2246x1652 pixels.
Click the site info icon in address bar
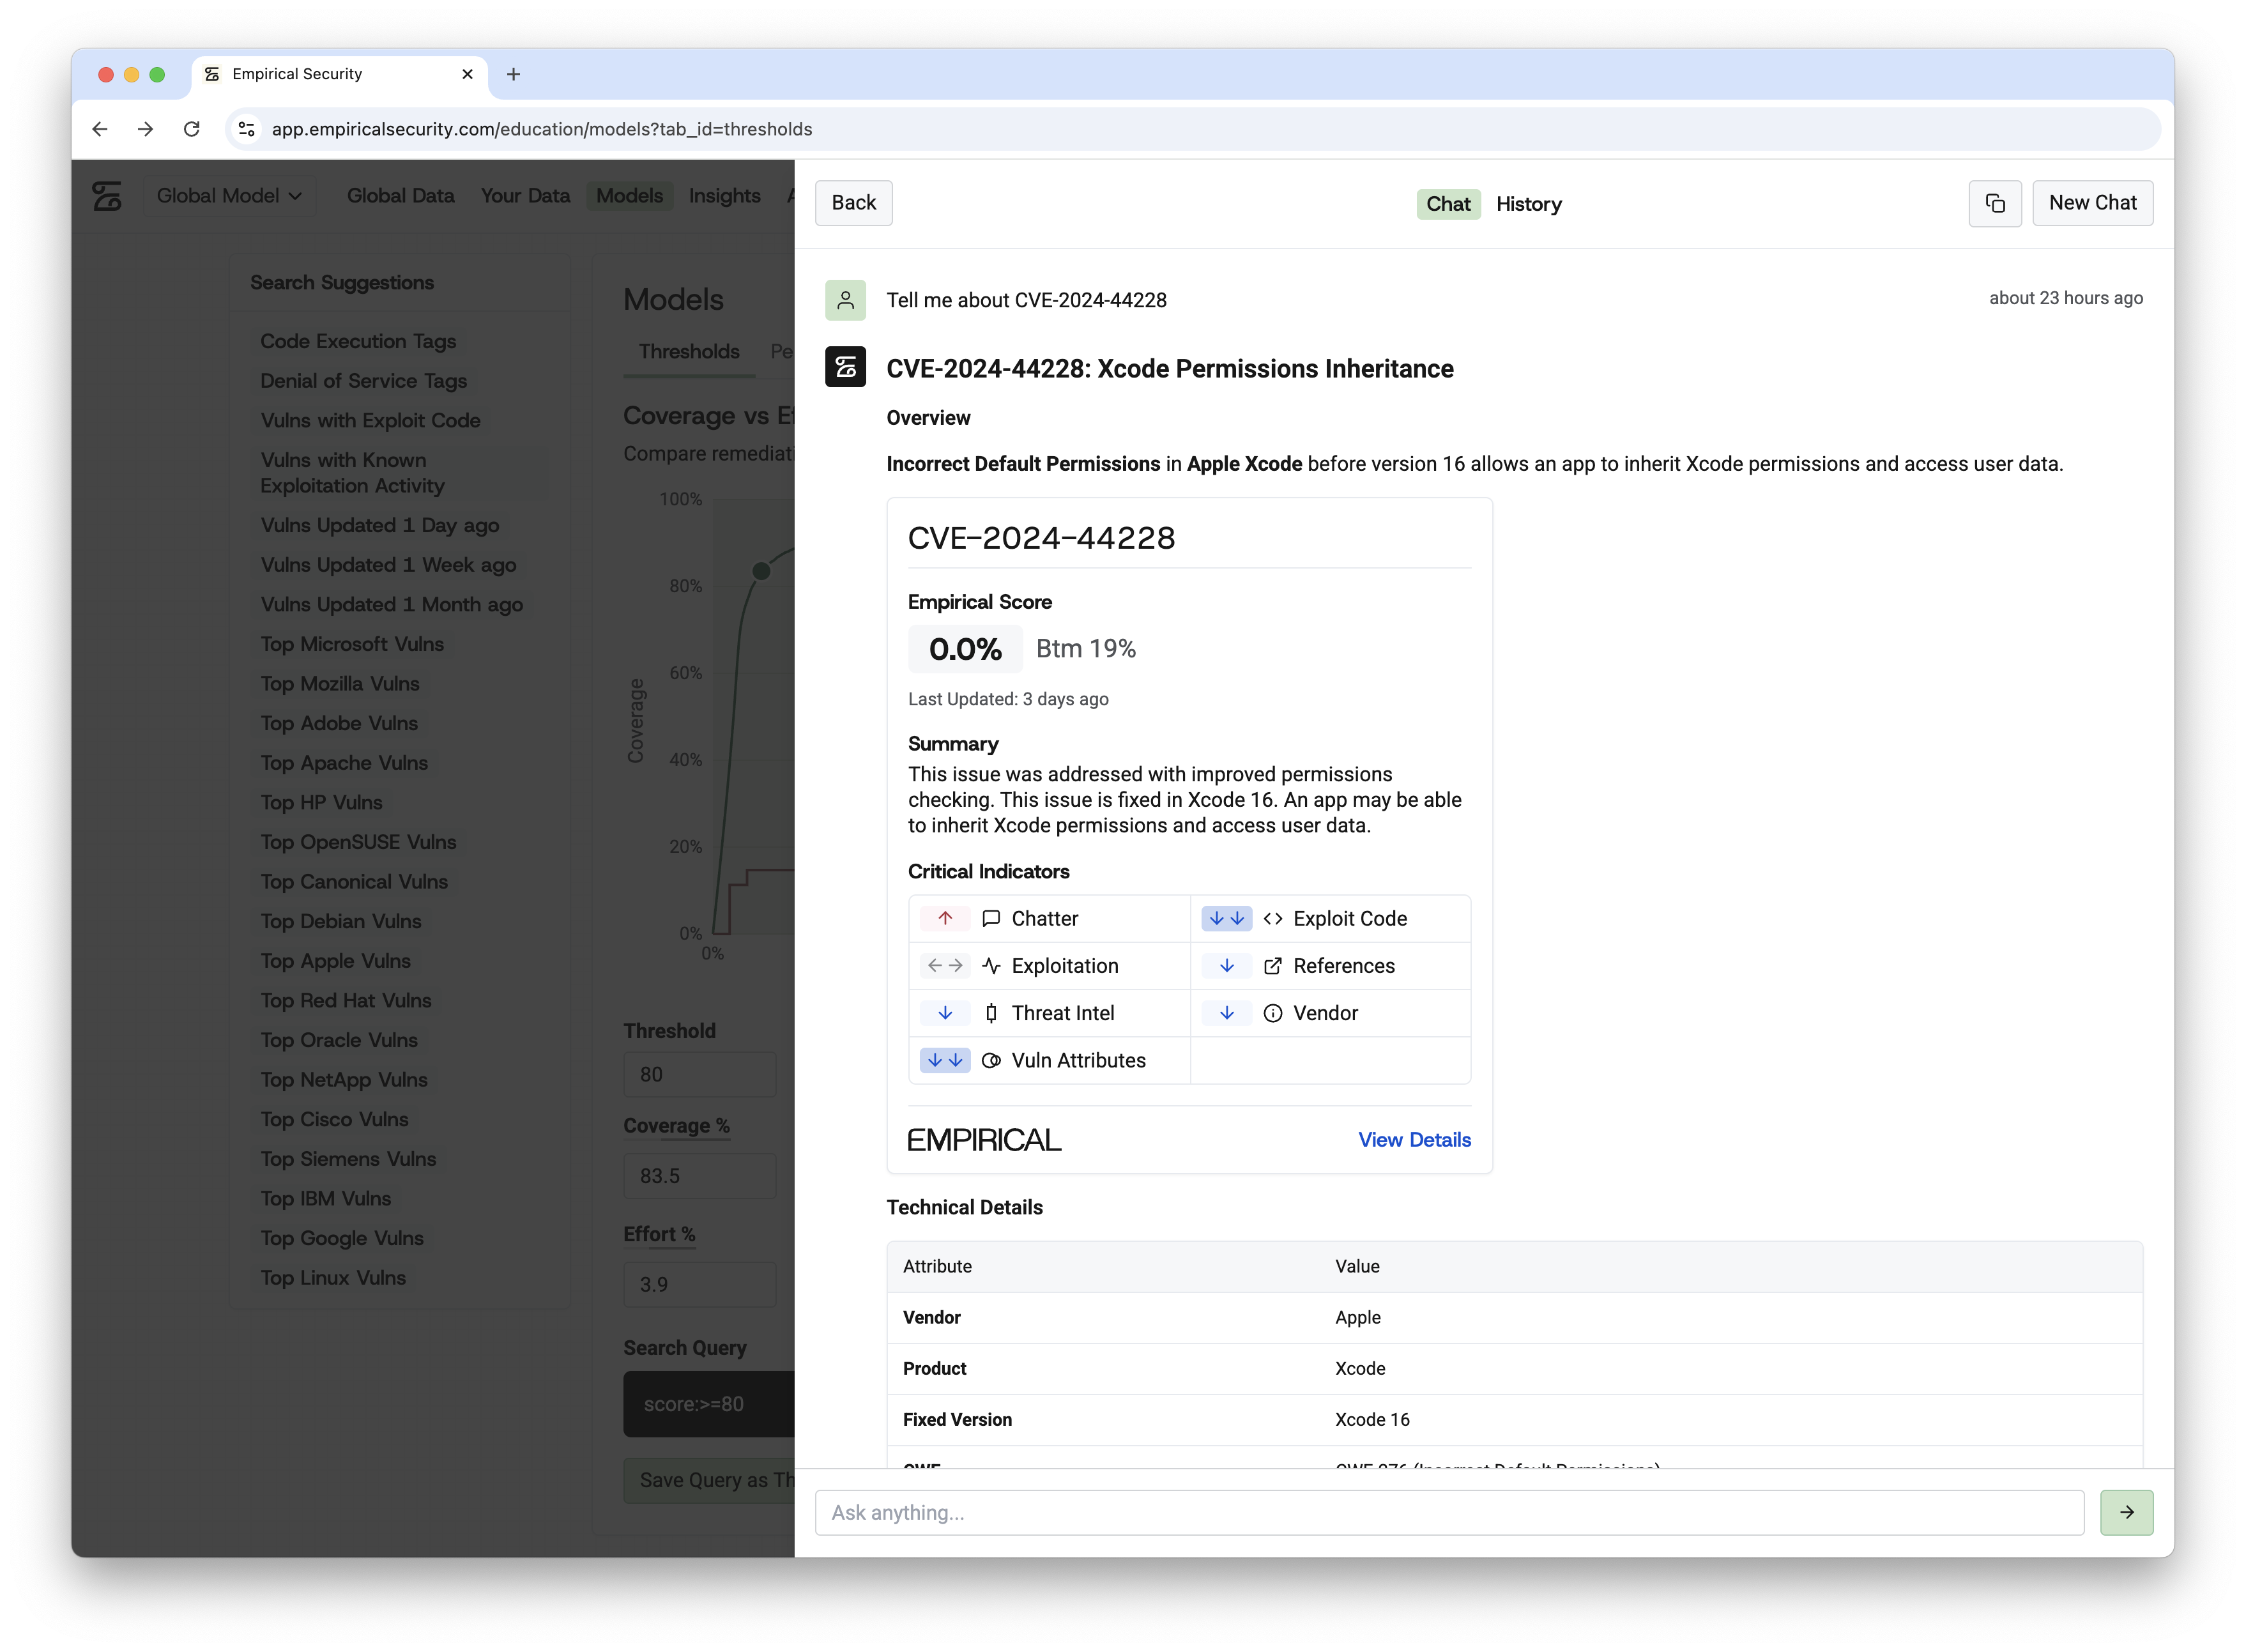coord(247,129)
